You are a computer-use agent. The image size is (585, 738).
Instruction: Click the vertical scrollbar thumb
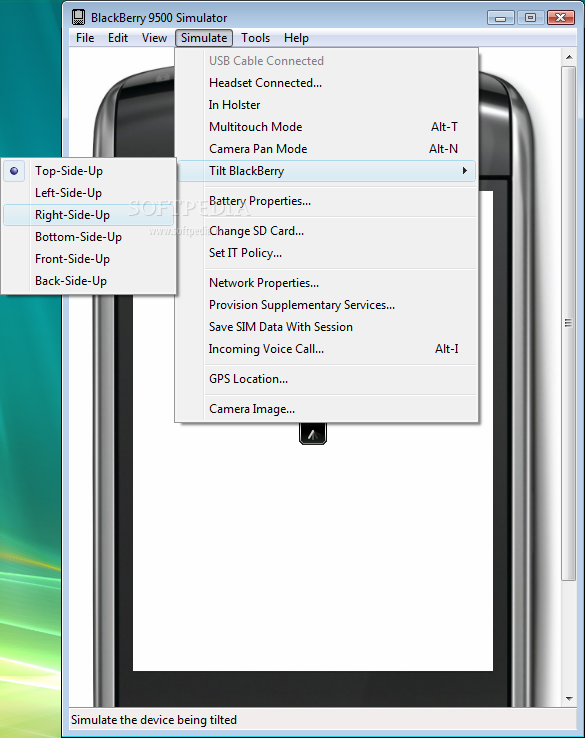pos(569,323)
